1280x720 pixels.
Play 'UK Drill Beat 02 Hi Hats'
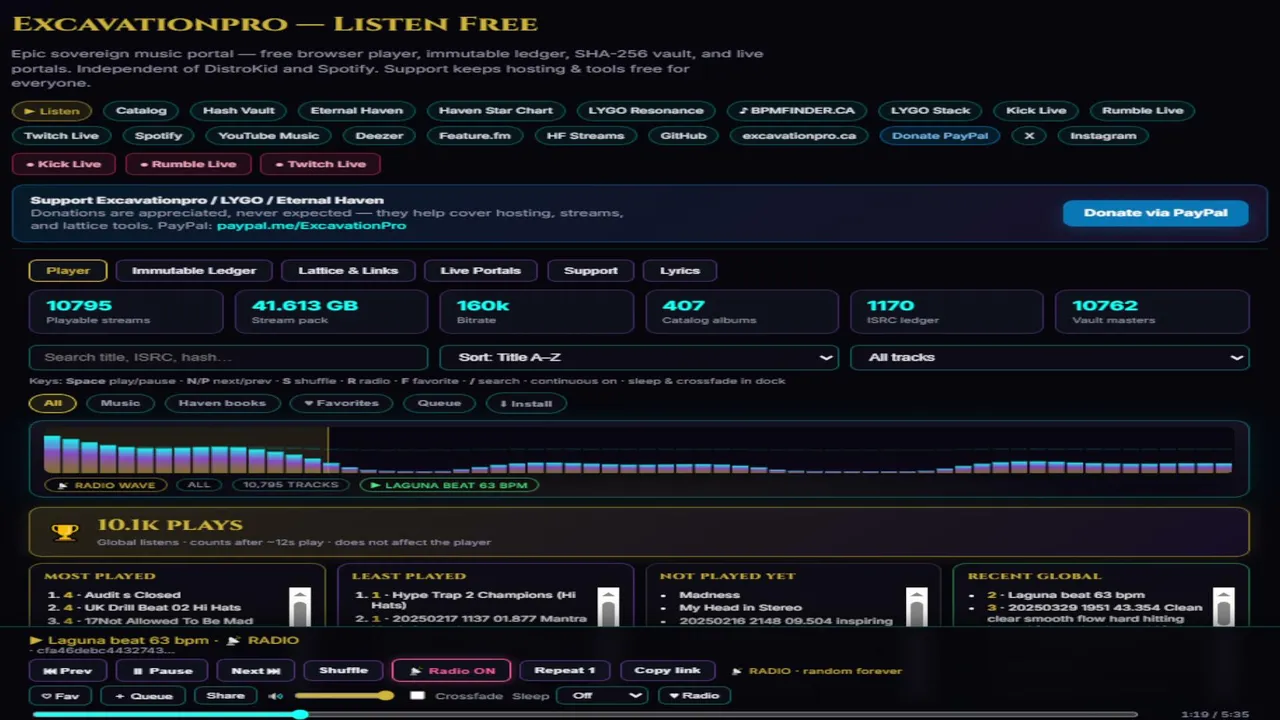point(161,608)
